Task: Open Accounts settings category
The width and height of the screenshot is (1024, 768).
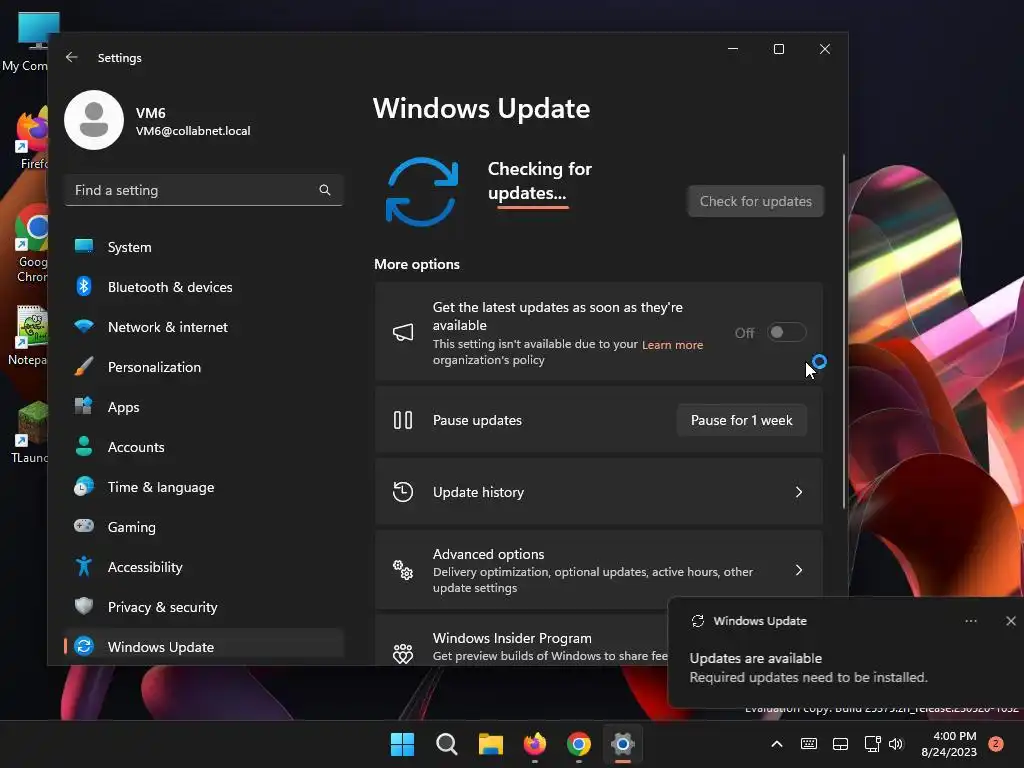Action: coord(204,447)
